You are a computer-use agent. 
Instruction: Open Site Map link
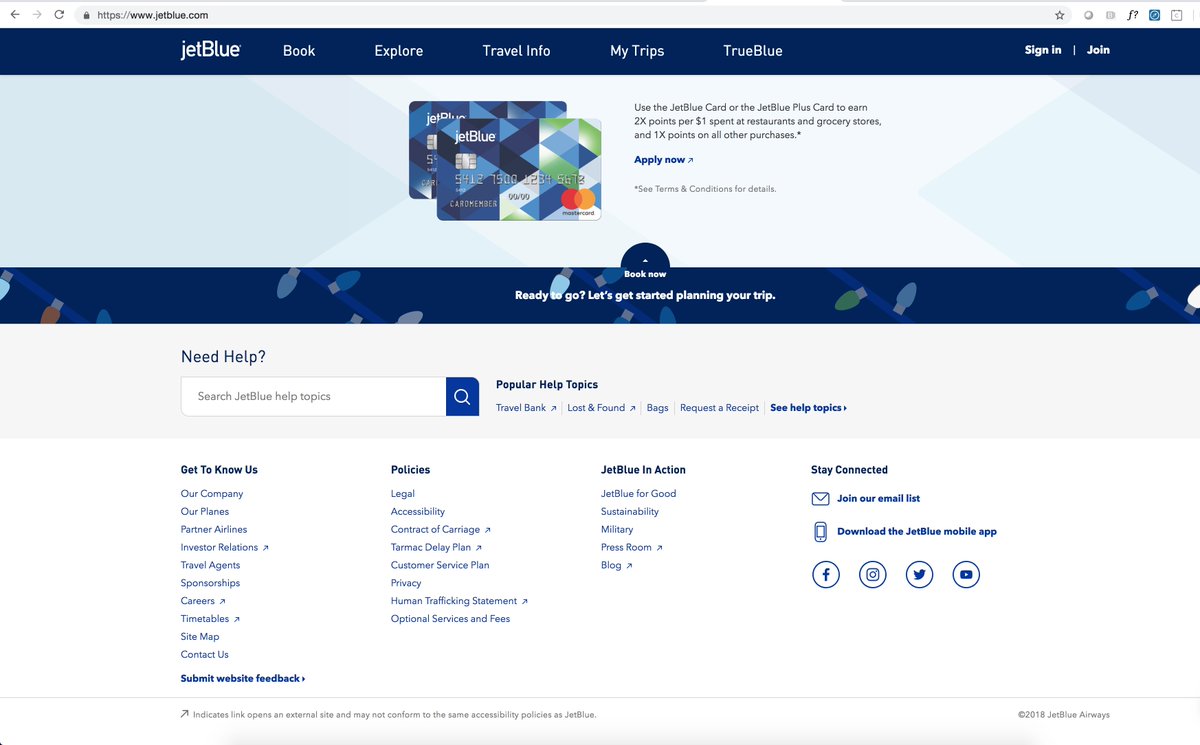coord(200,637)
